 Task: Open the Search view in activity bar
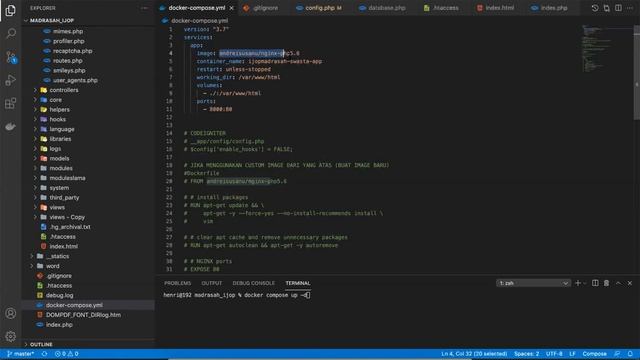coord(11,33)
